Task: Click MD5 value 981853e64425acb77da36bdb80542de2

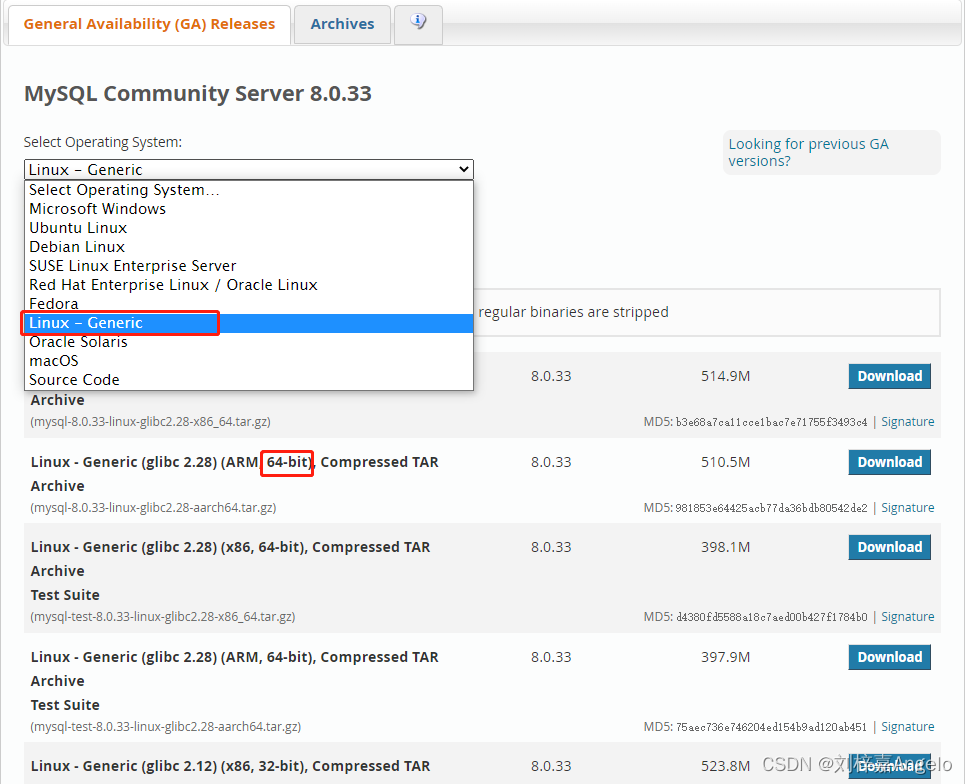Action: 772,508
